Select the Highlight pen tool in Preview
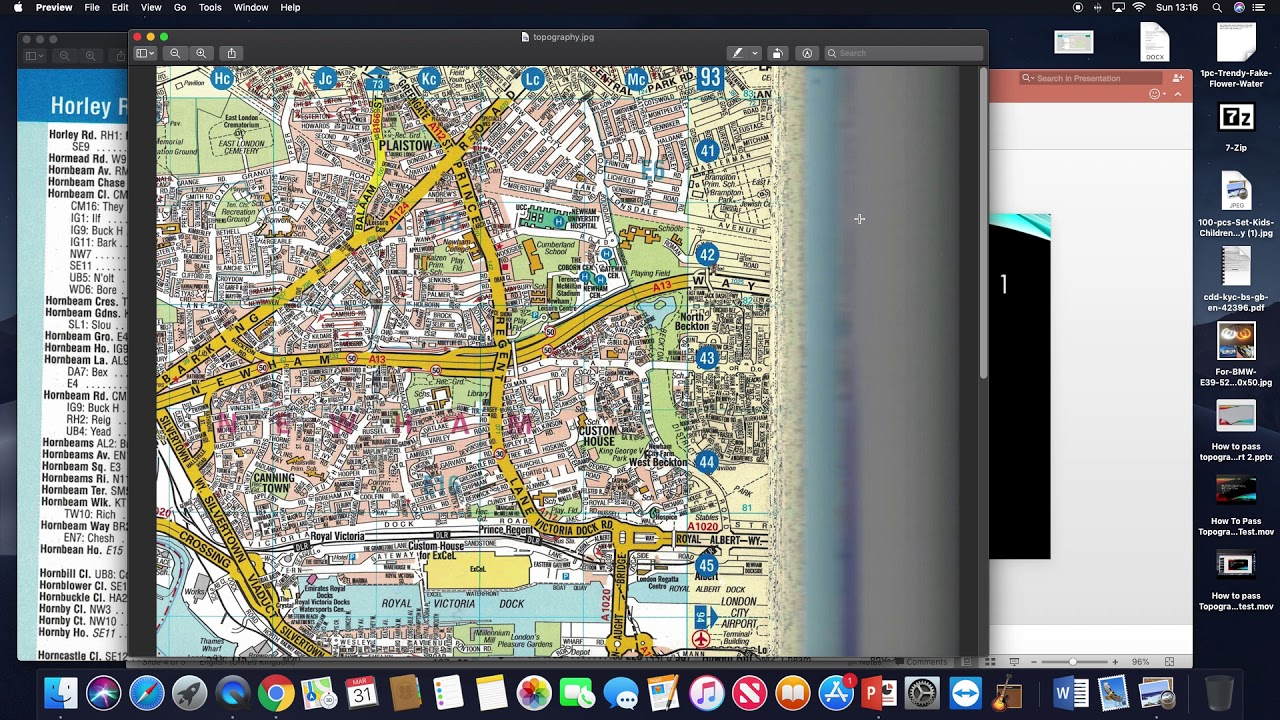 tap(738, 53)
